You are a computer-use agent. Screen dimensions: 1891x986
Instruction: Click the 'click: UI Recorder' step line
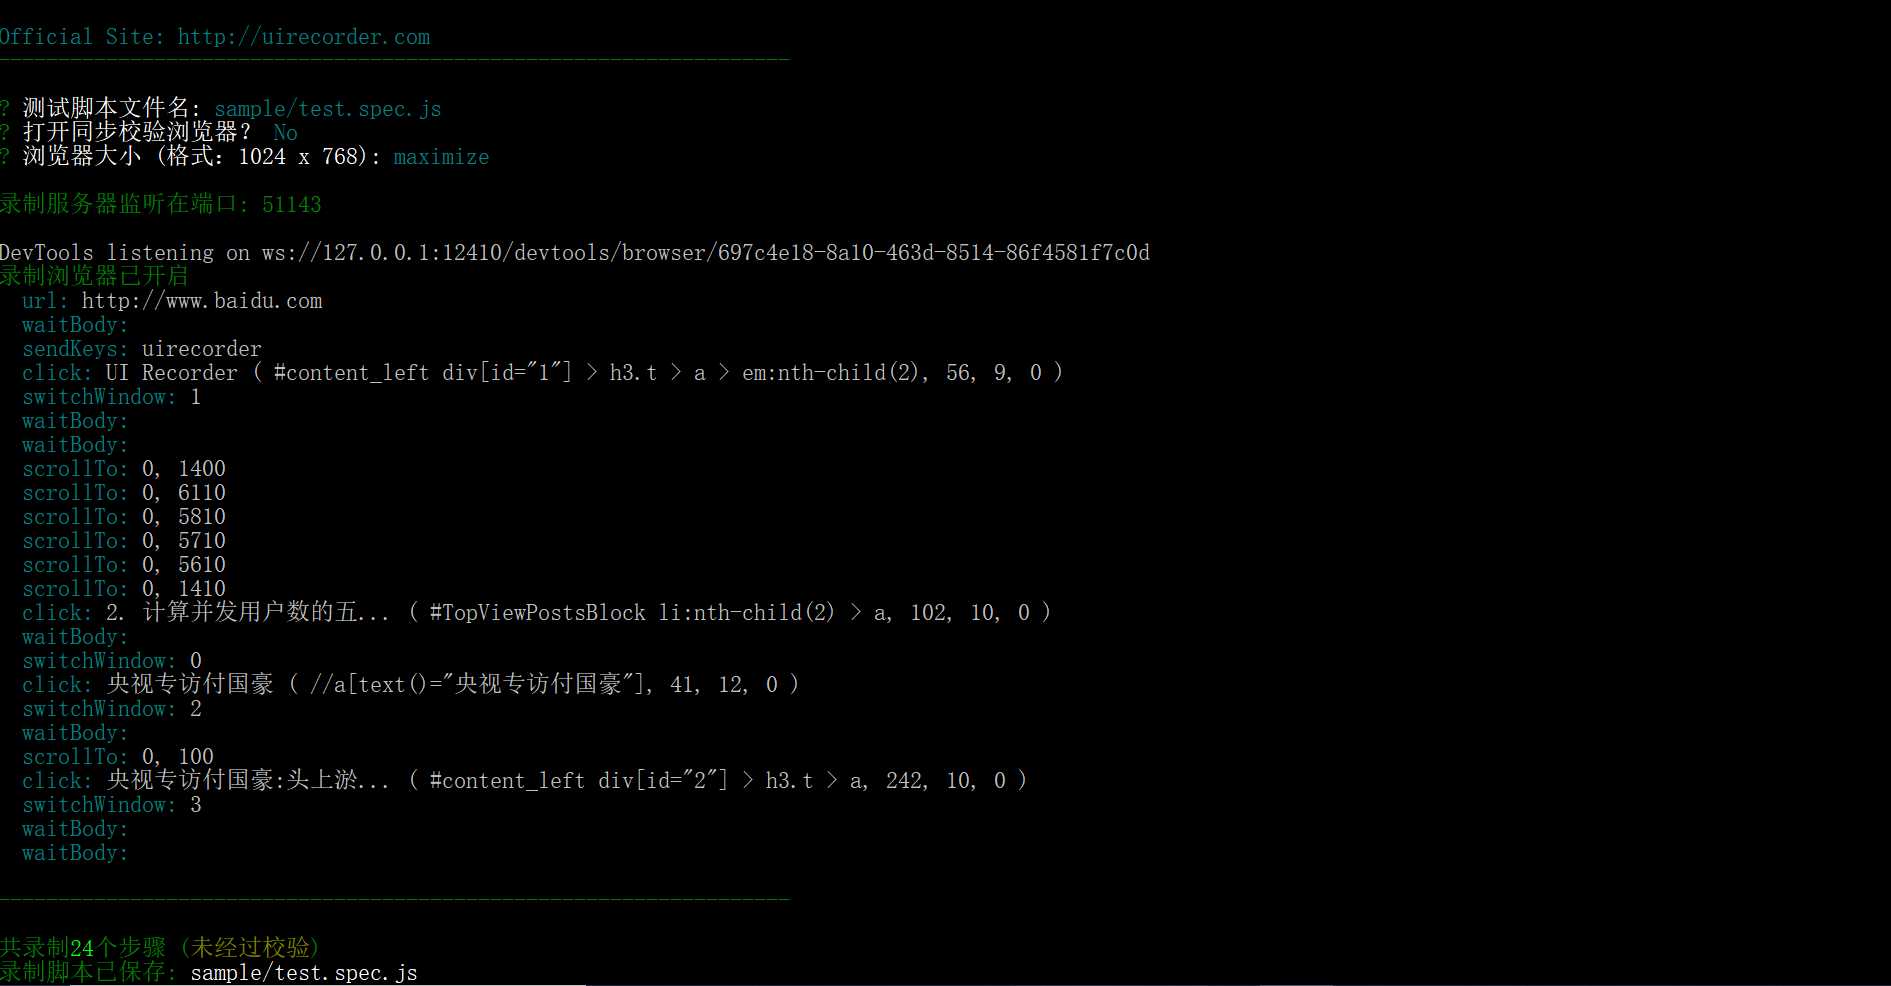[542, 373]
